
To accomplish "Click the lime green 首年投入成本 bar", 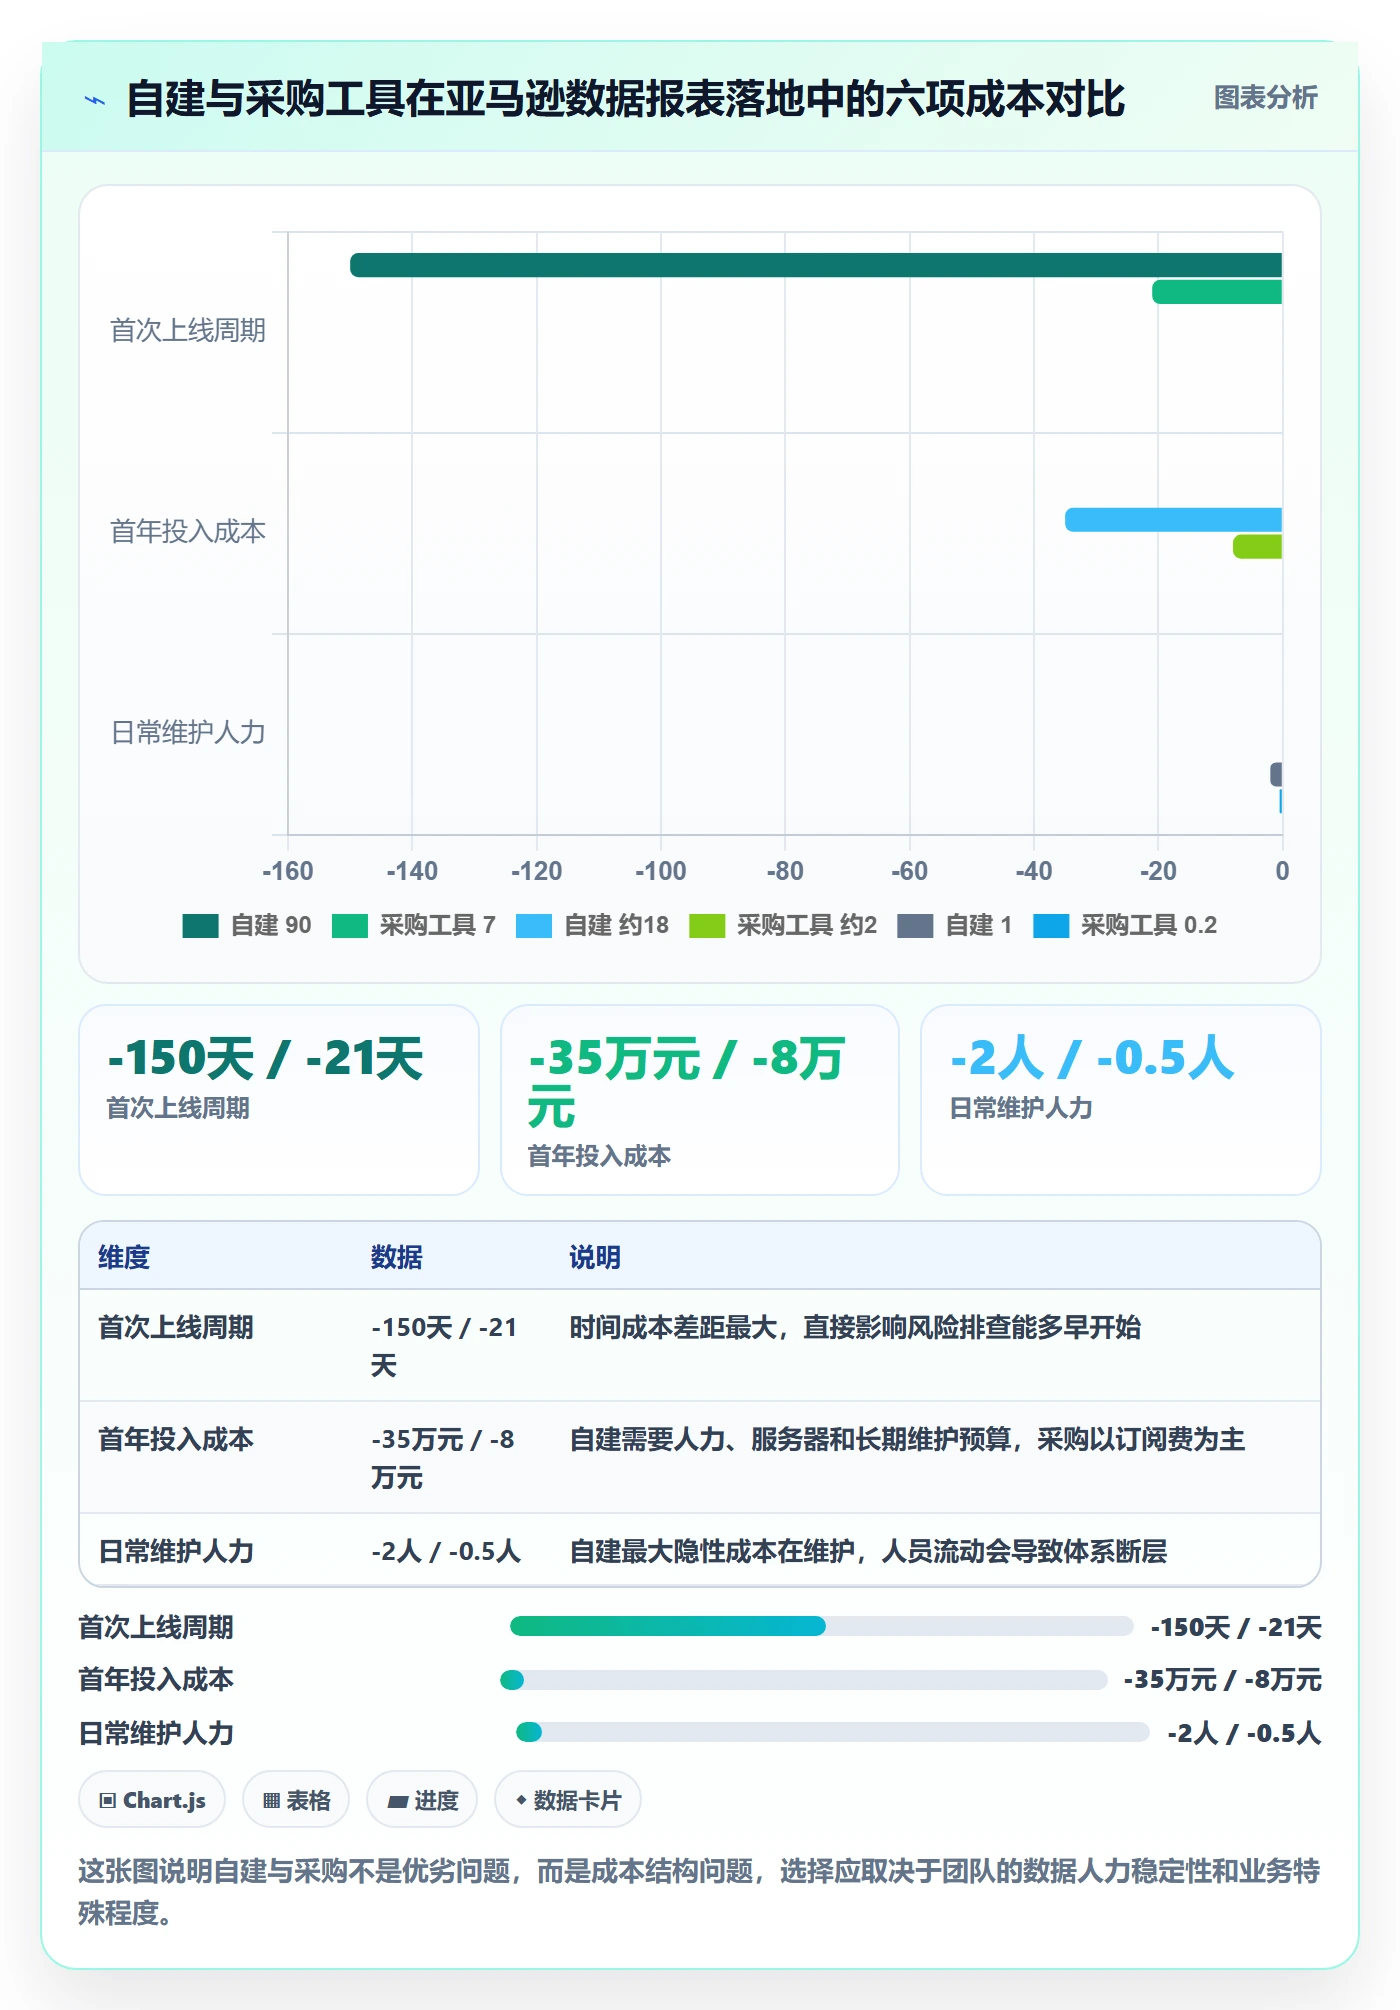I will [1257, 547].
